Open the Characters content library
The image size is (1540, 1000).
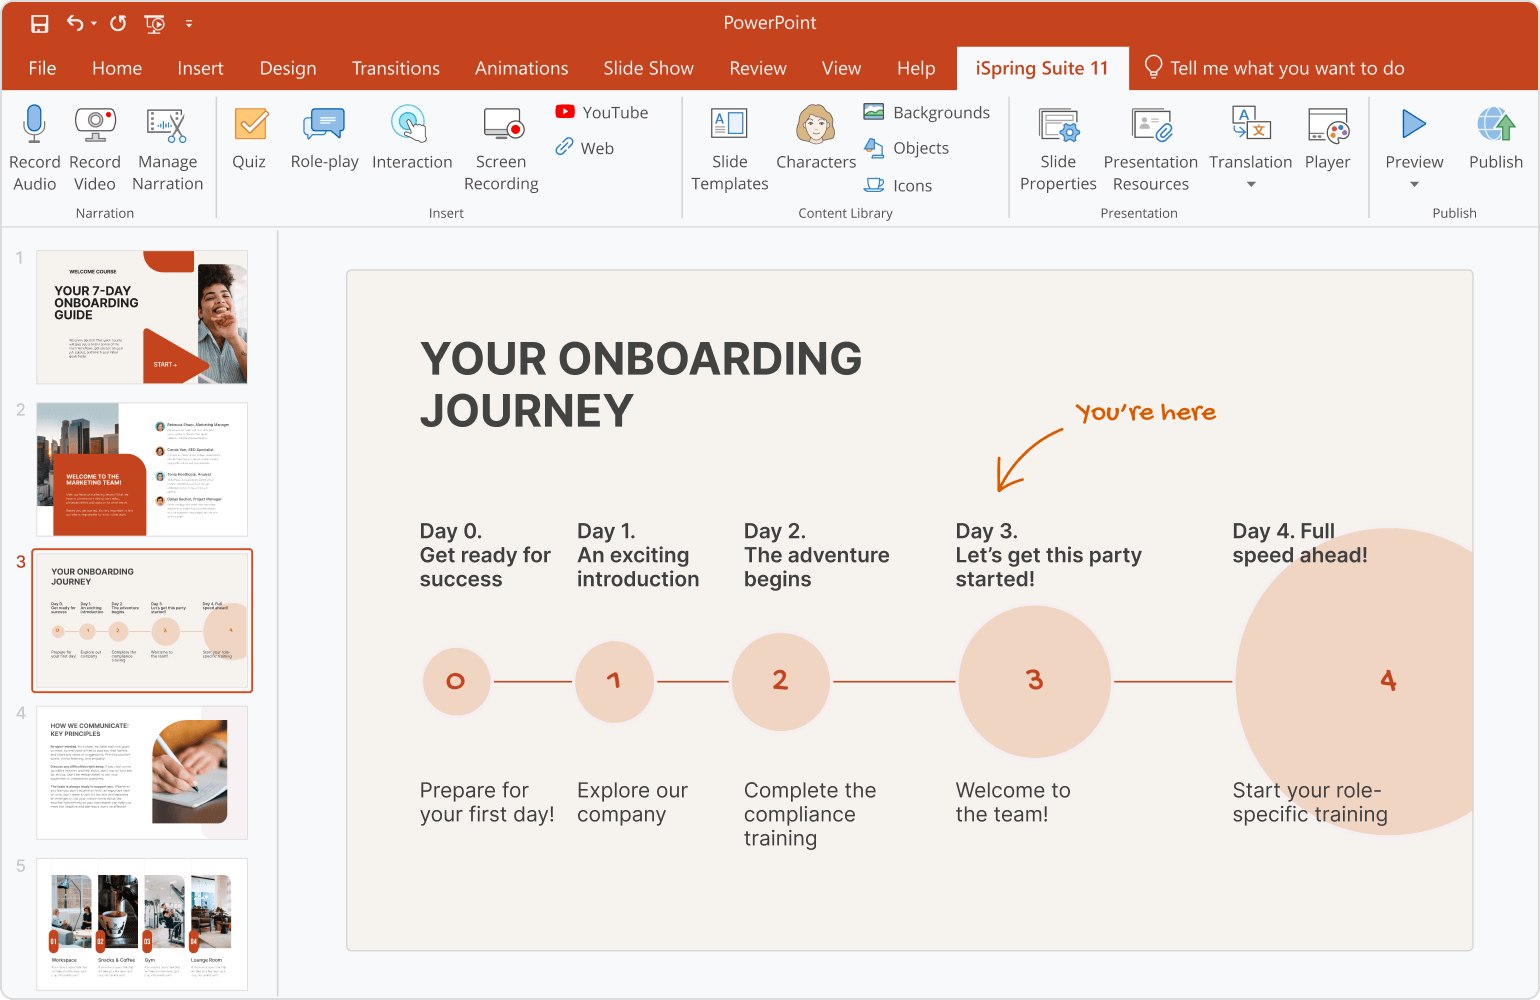point(816,126)
